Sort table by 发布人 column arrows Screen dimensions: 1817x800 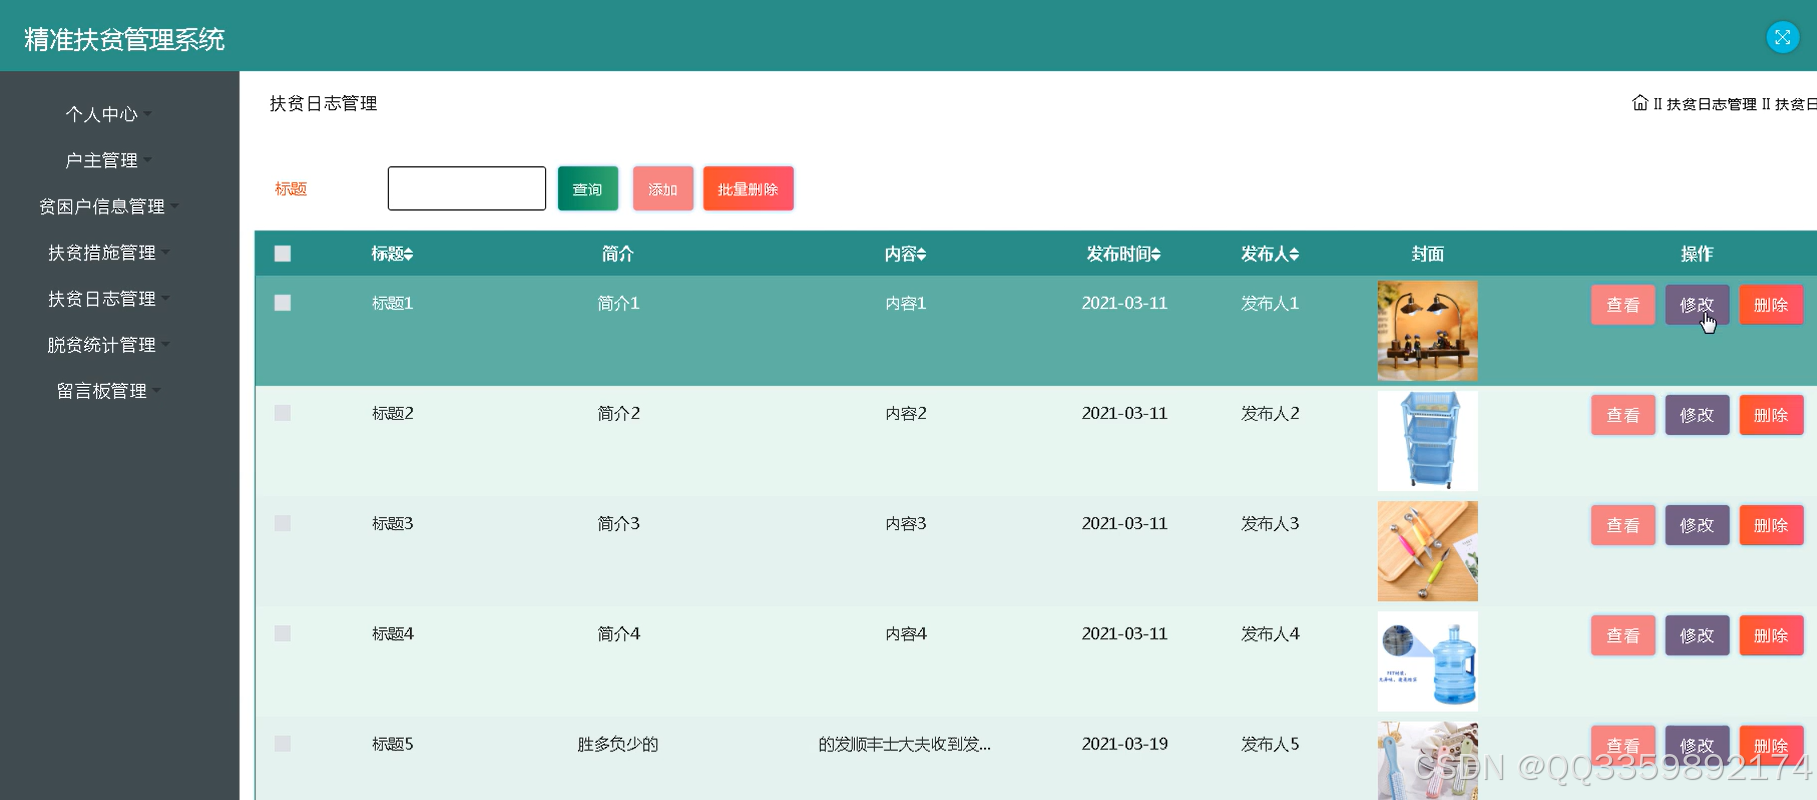1294,254
